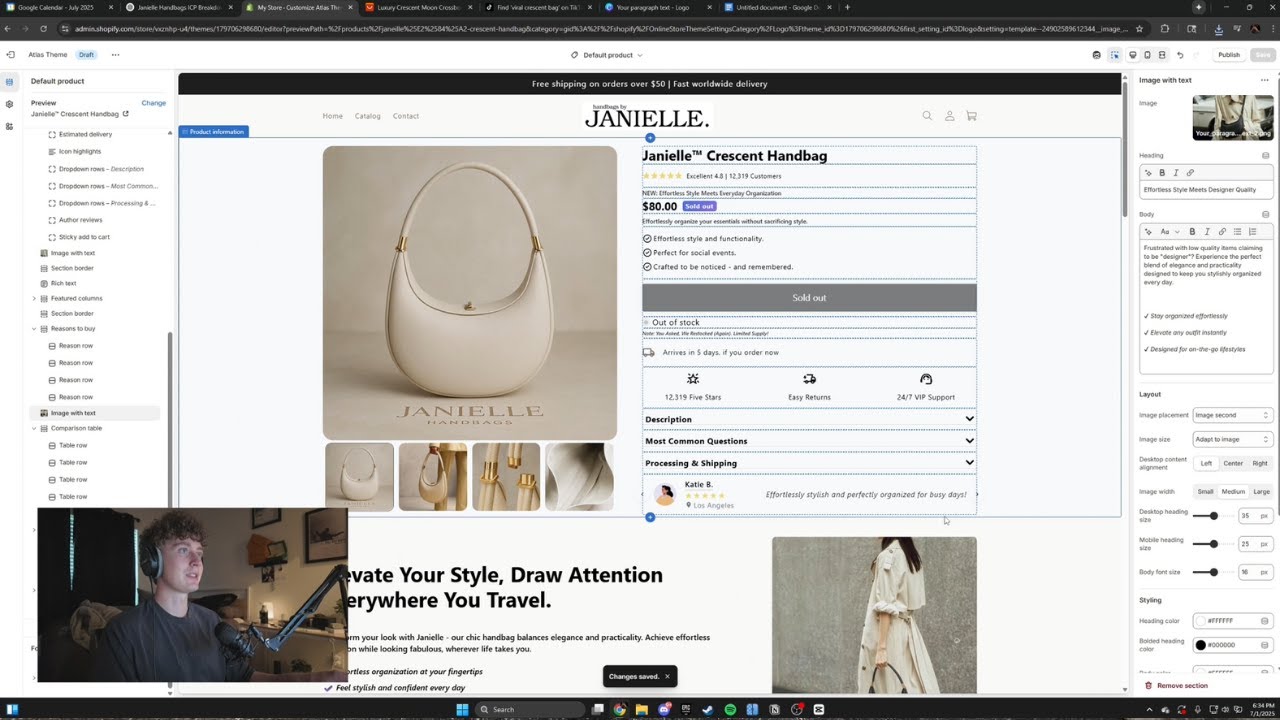1280x720 pixels.
Task: Adjust the Desktop heading size slider
Action: click(1213, 516)
